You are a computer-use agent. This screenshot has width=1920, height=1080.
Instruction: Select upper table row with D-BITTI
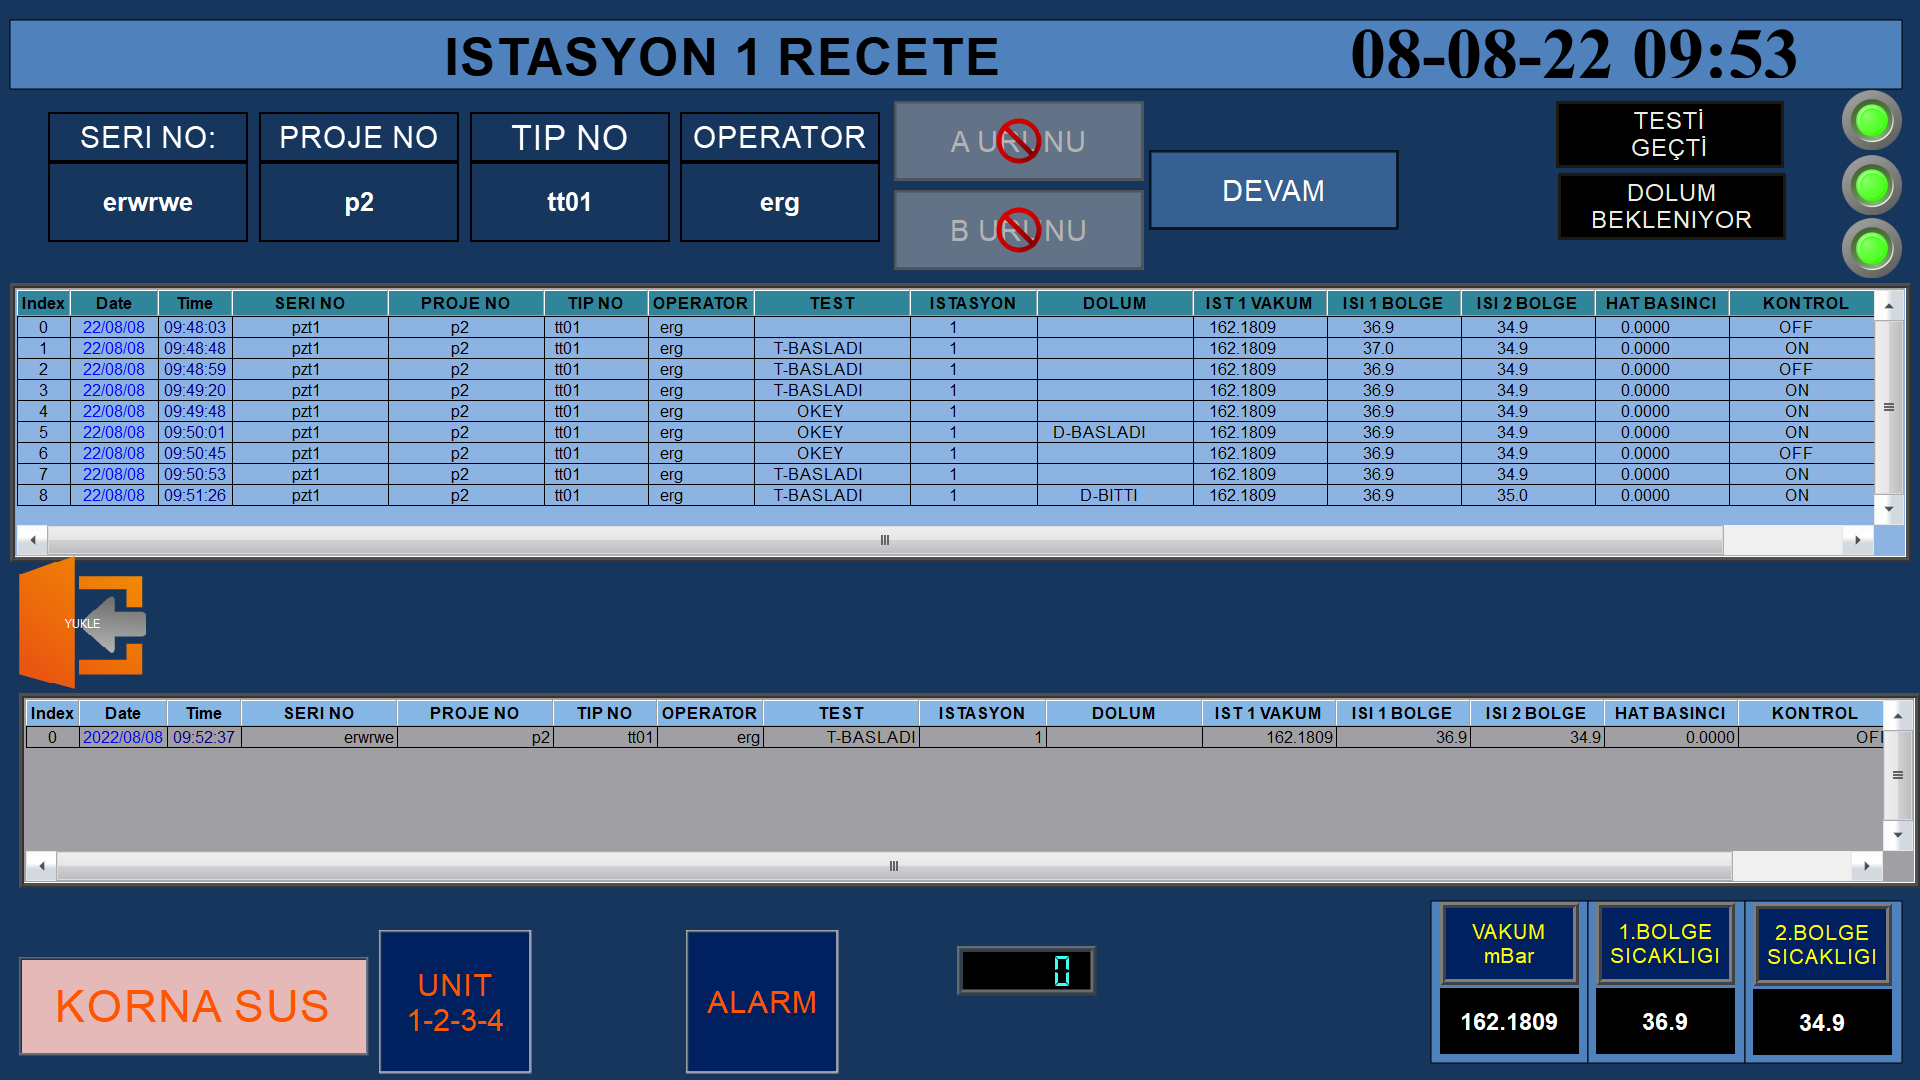pyautogui.click(x=1108, y=495)
